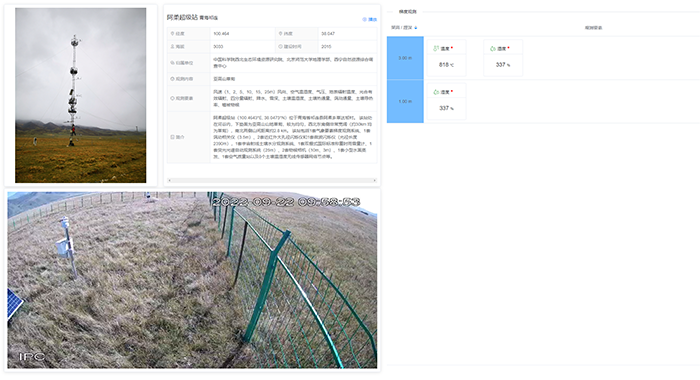Click the humidity droplet icon in the 3.00 m row
Image resolution: width=700 pixels, height=380 pixels.
click(493, 48)
